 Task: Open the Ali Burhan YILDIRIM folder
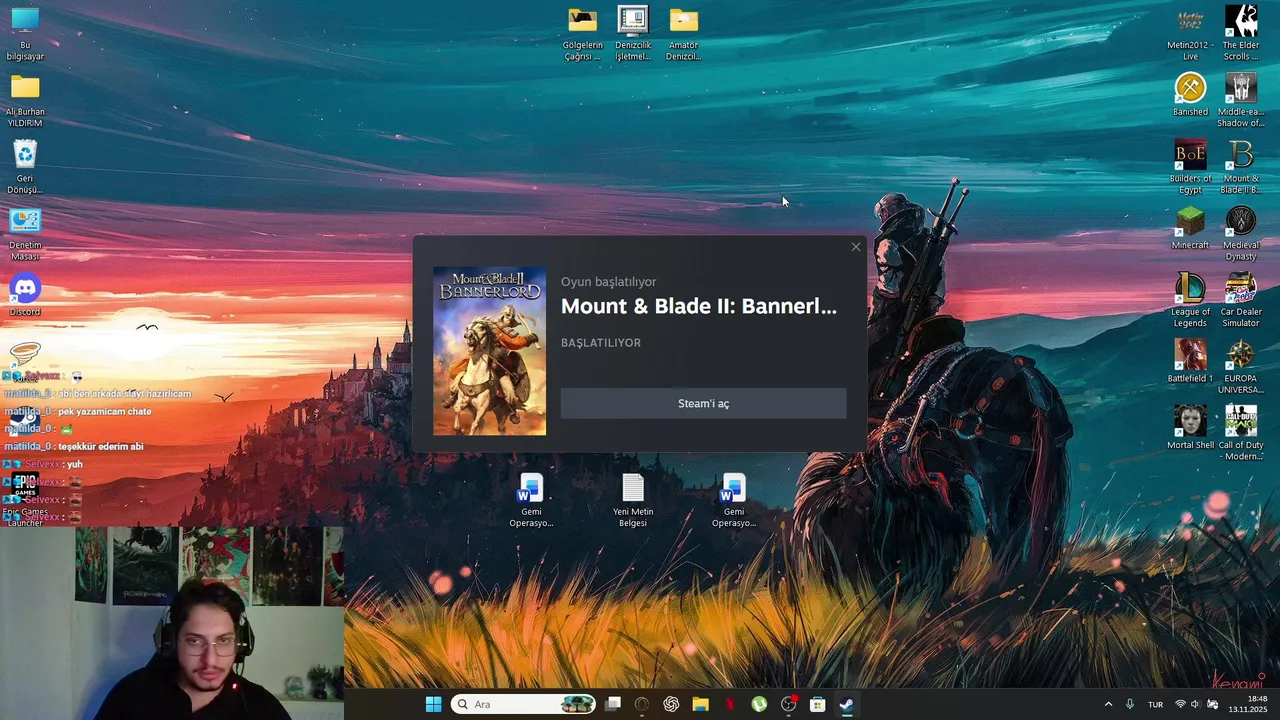25,101
